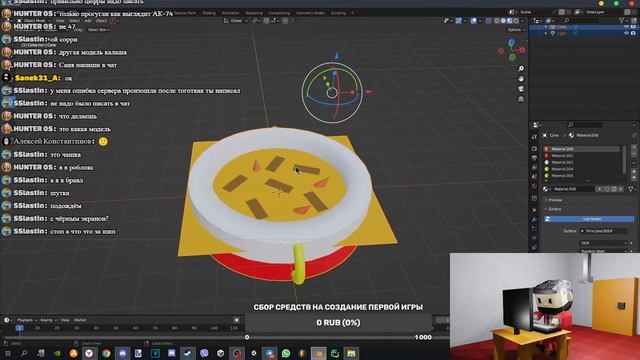640x360 pixels.
Task: Open the Options dropdown in viewport
Action: 516,30
